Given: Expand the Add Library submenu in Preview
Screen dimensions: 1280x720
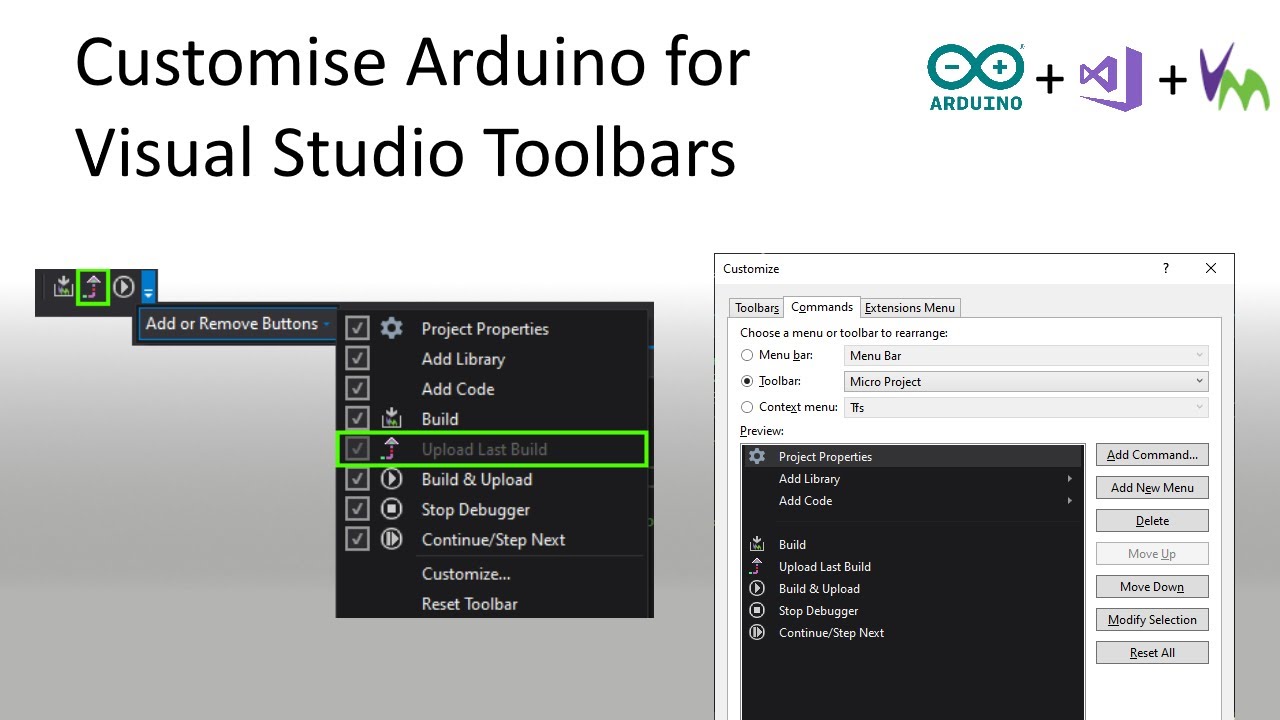Looking at the screenshot, I should tap(1070, 479).
